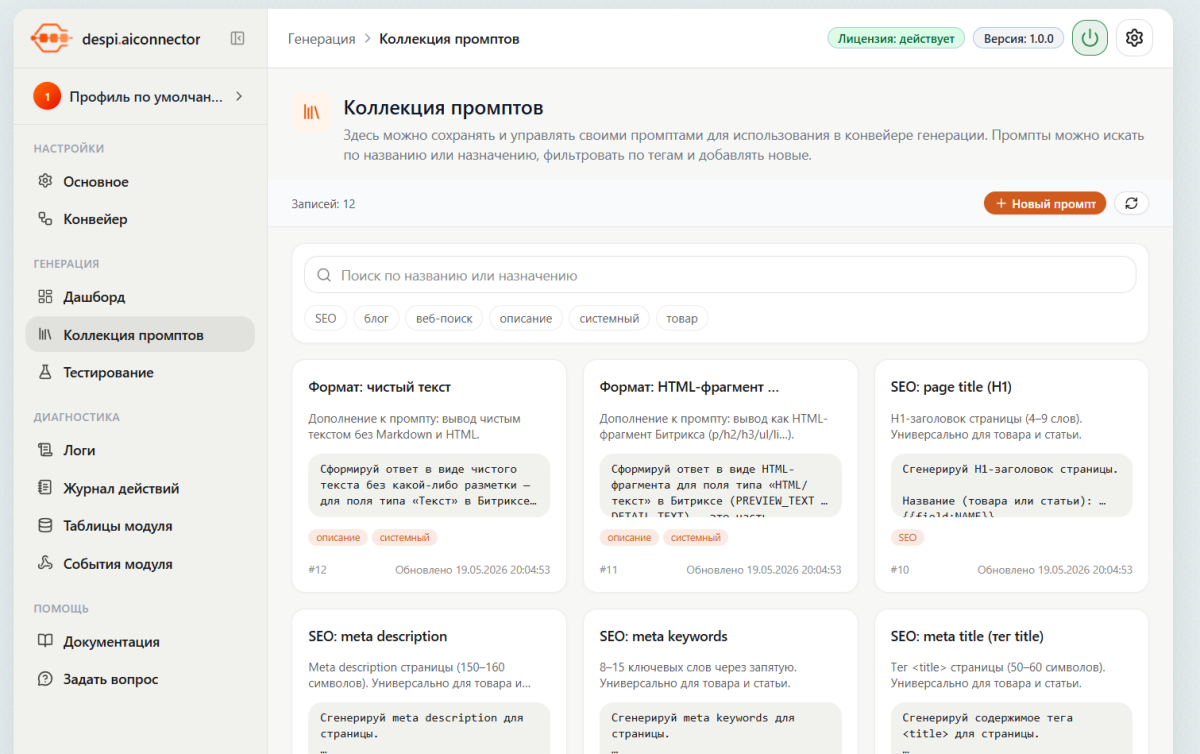Open Журнал действий in the sidebar
Image resolution: width=1200 pixels, height=754 pixels.
(140, 488)
